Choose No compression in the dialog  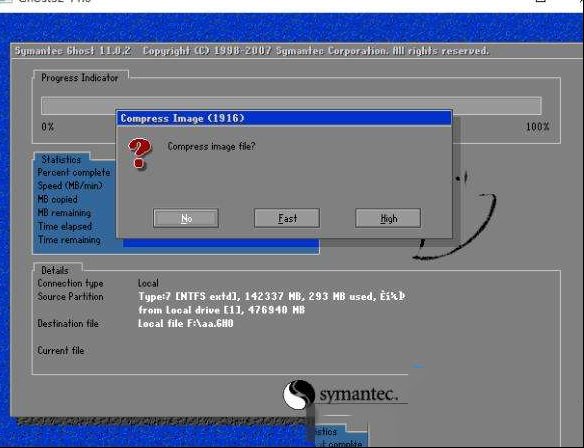pyautogui.click(x=186, y=218)
